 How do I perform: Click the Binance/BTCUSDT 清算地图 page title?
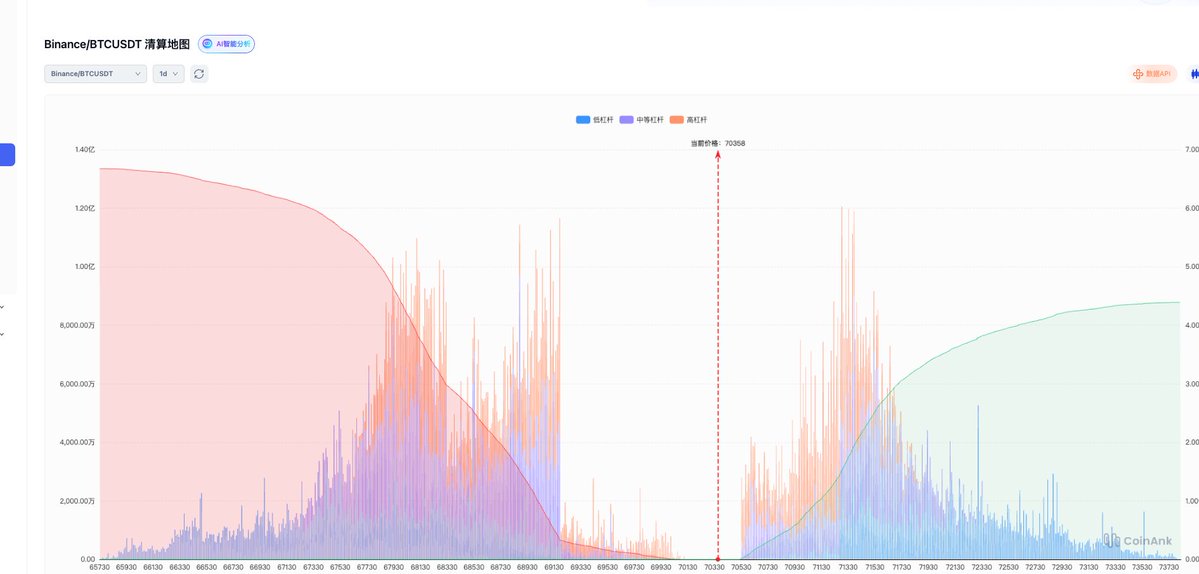pyautogui.click(x=117, y=44)
